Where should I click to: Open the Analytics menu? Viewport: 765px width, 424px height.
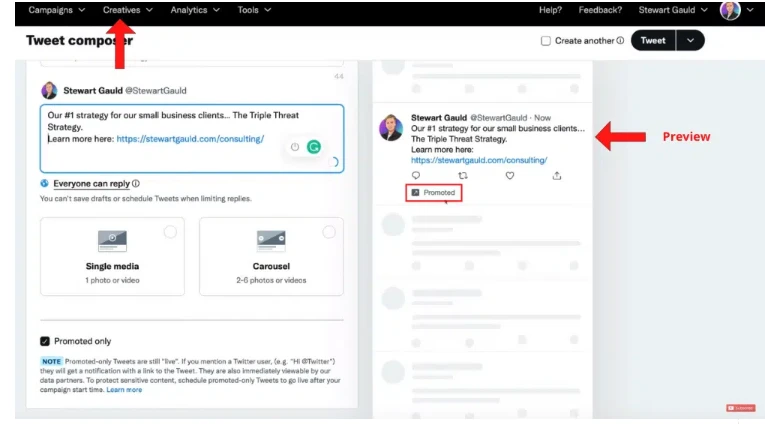[x=195, y=10]
